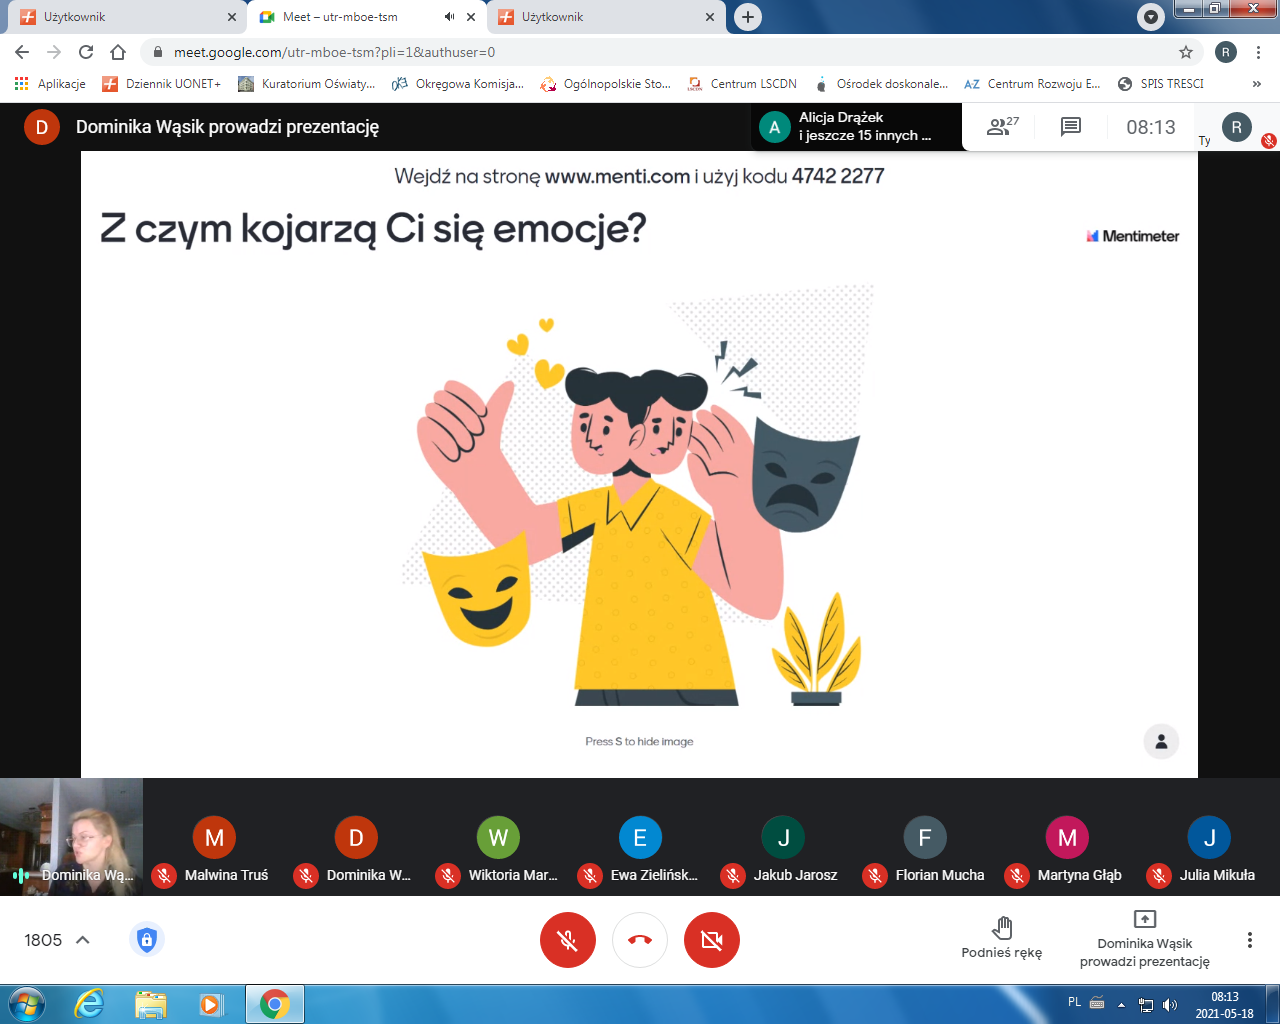Hang up with the red leave call button
The width and height of the screenshot is (1280, 1024).
(x=640, y=940)
